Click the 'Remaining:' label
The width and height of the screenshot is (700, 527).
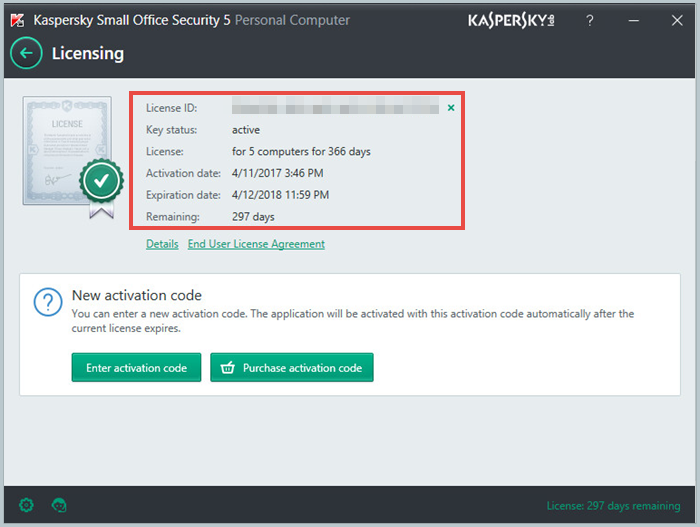pos(173,217)
